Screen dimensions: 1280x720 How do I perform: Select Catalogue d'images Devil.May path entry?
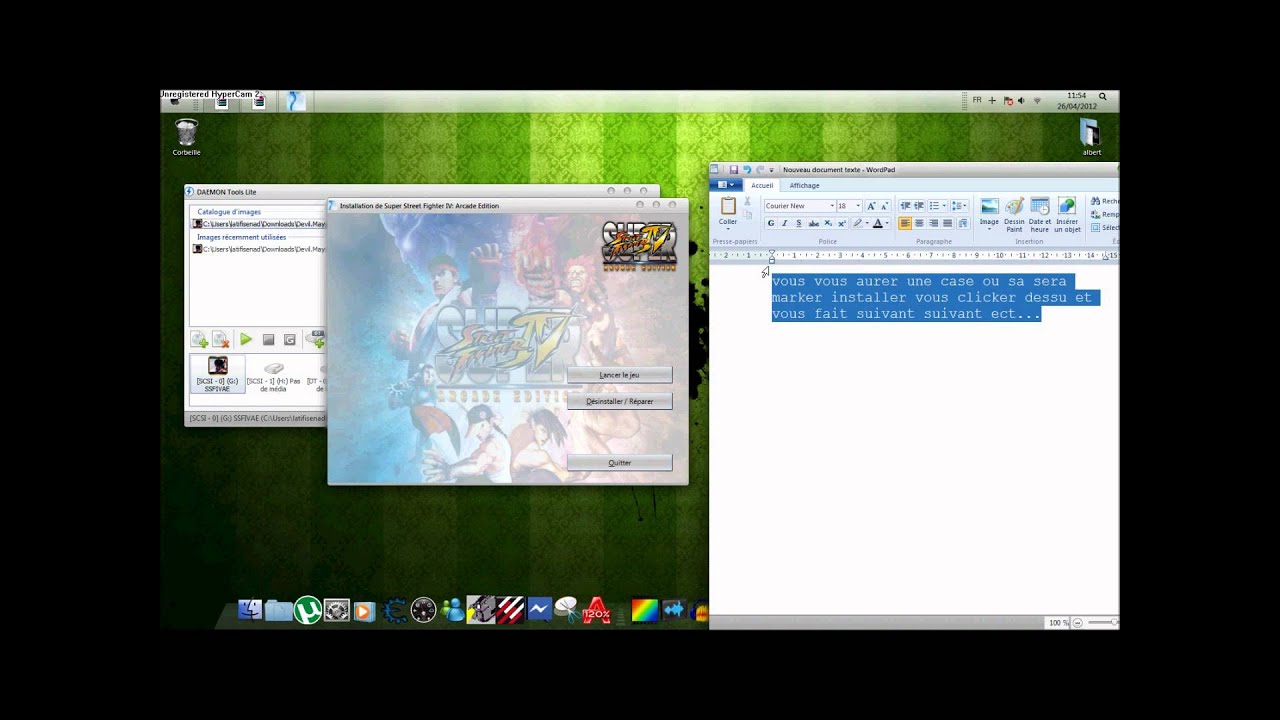point(259,224)
